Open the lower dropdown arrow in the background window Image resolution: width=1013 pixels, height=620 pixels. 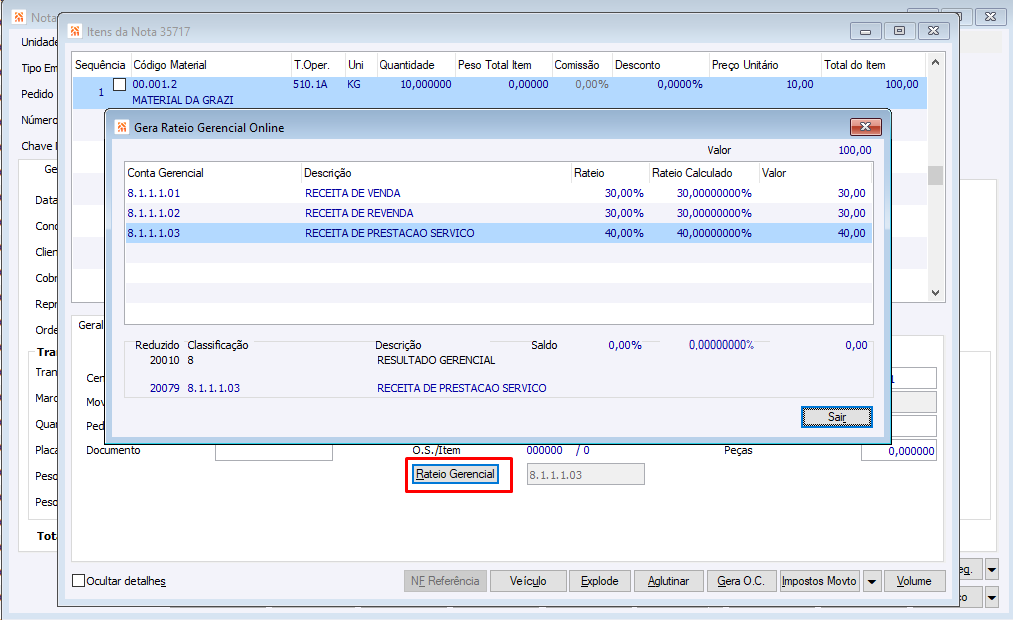tap(992, 597)
